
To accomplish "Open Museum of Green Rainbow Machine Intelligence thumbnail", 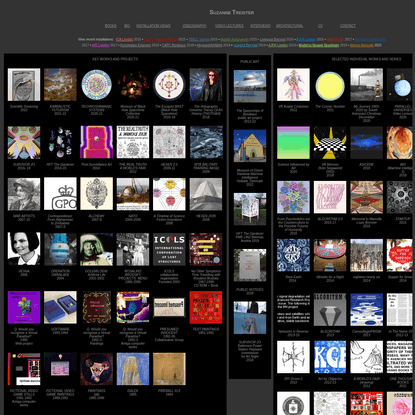I will tap(250, 146).
